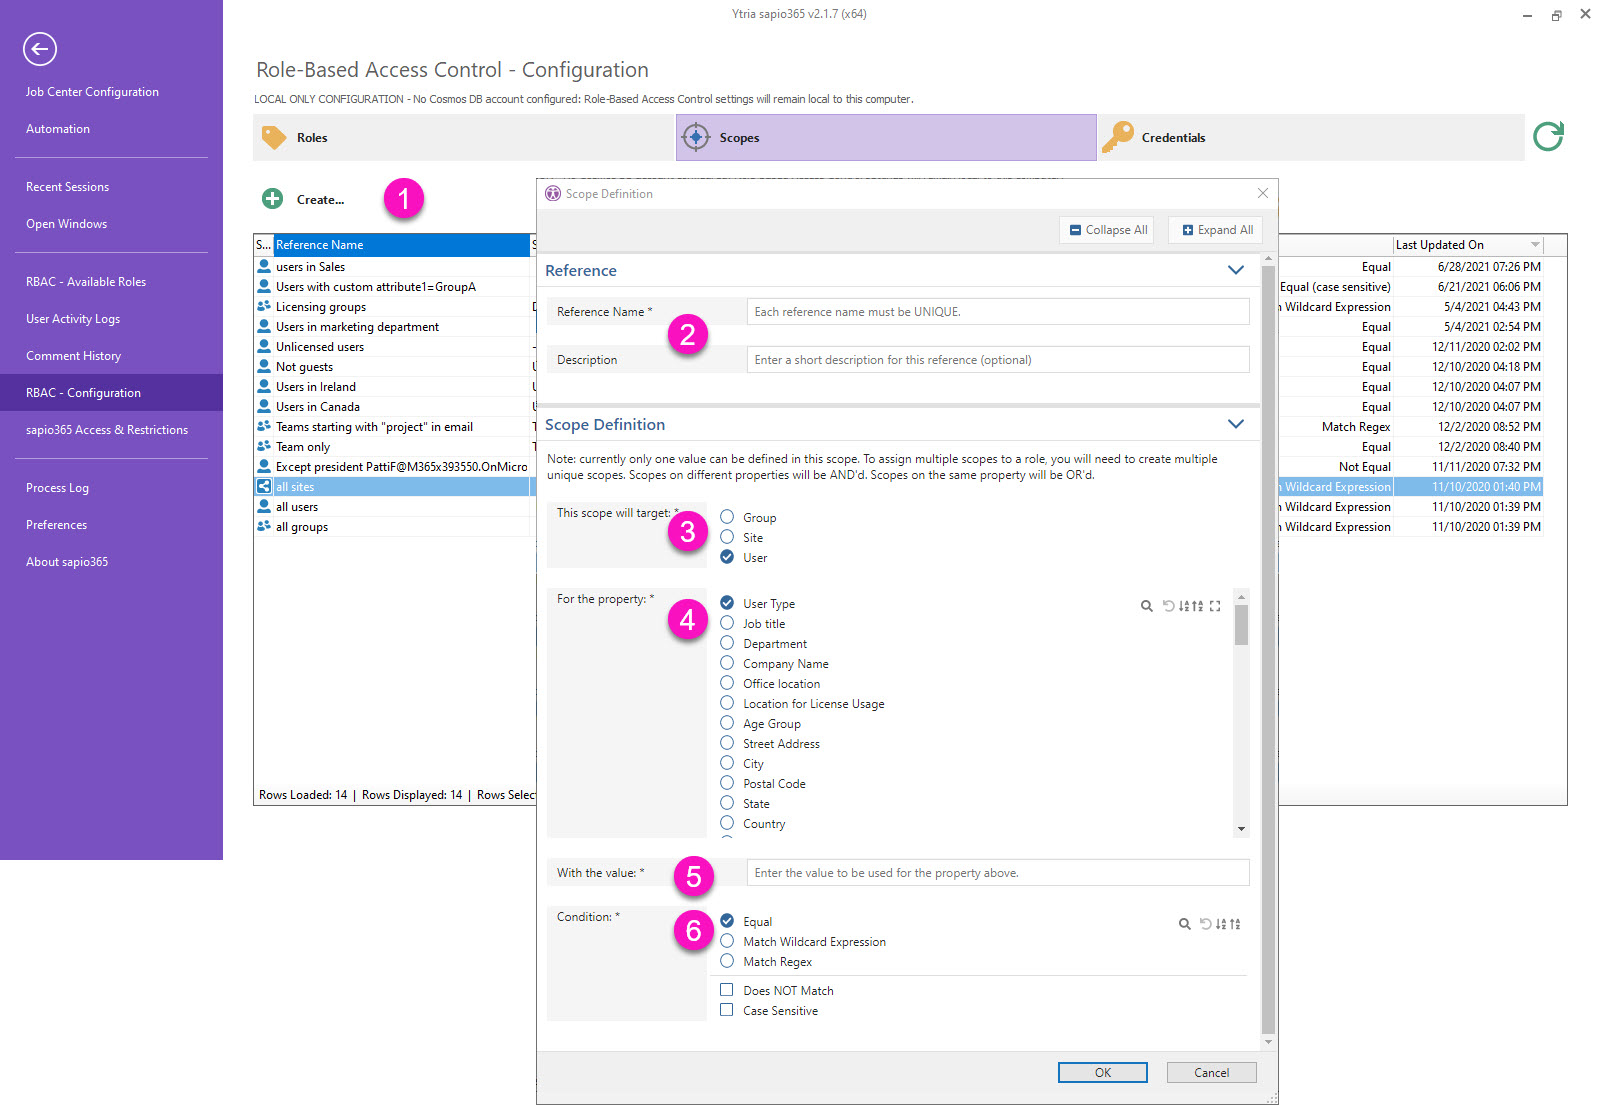Open Last Updated On column dropdown arrow
The height and width of the screenshot is (1105, 1600).
coord(1534,245)
